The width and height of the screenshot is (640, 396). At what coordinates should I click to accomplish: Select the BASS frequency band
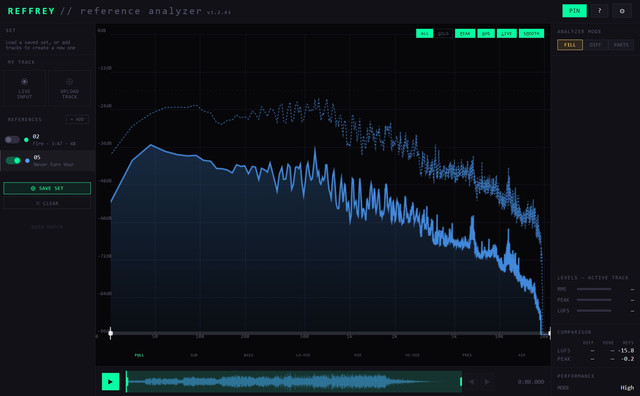pyautogui.click(x=248, y=355)
